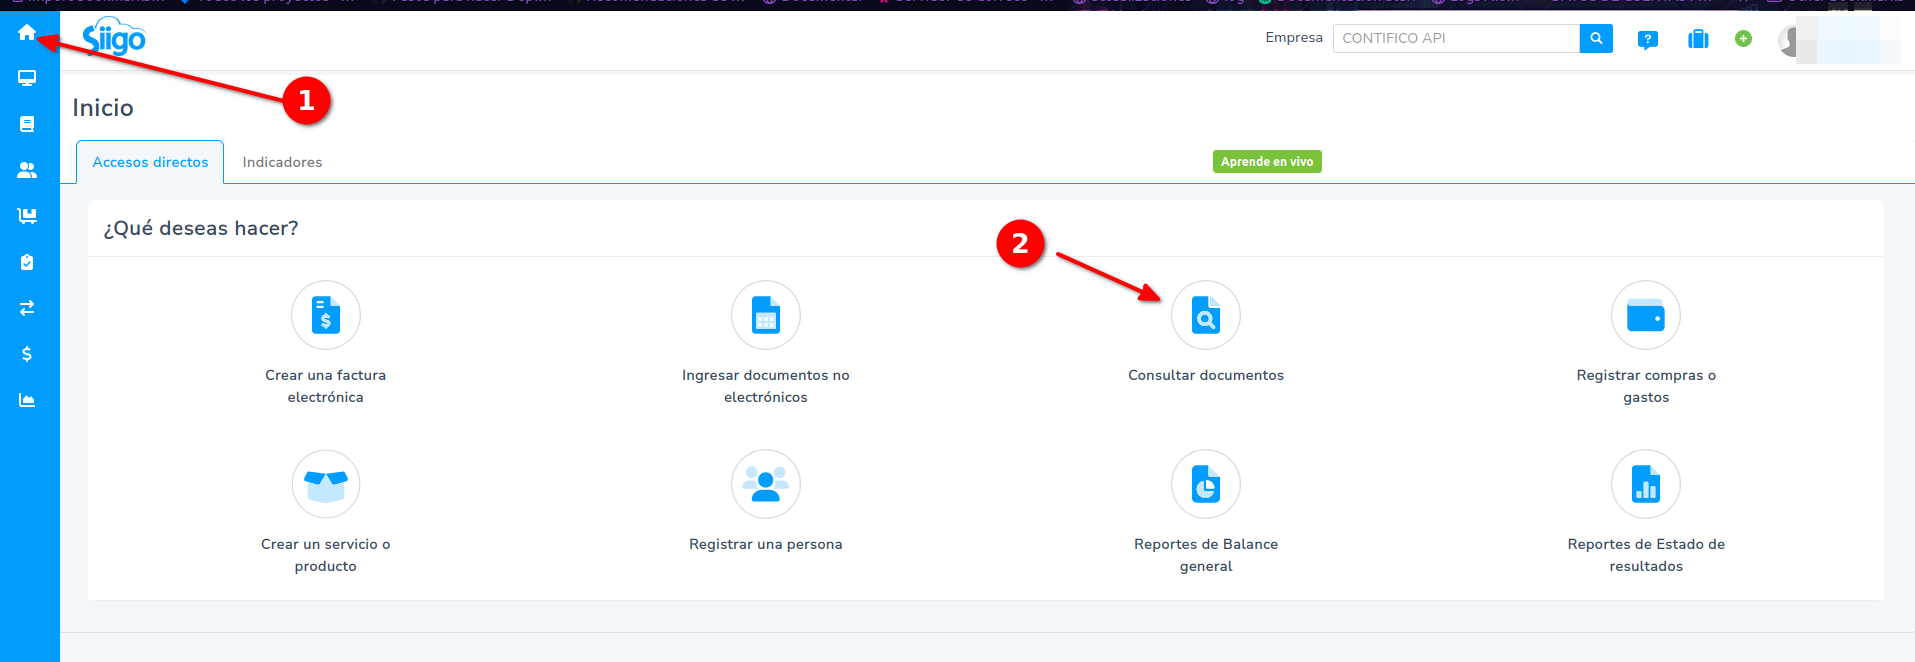Open the help question mark icon
This screenshot has height=662, width=1915.
pos(1647,39)
